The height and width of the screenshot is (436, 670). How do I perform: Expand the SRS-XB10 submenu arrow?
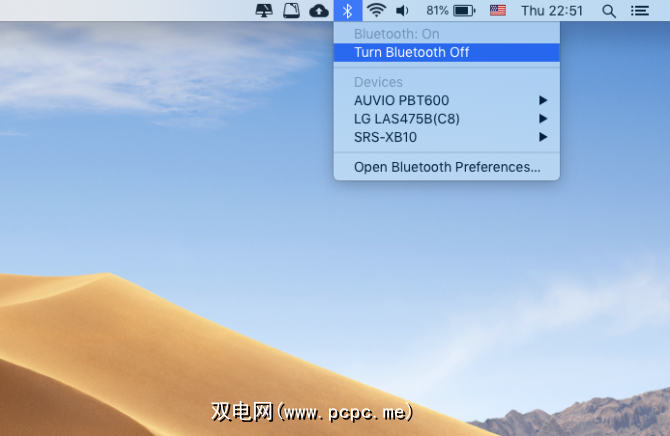click(x=543, y=137)
